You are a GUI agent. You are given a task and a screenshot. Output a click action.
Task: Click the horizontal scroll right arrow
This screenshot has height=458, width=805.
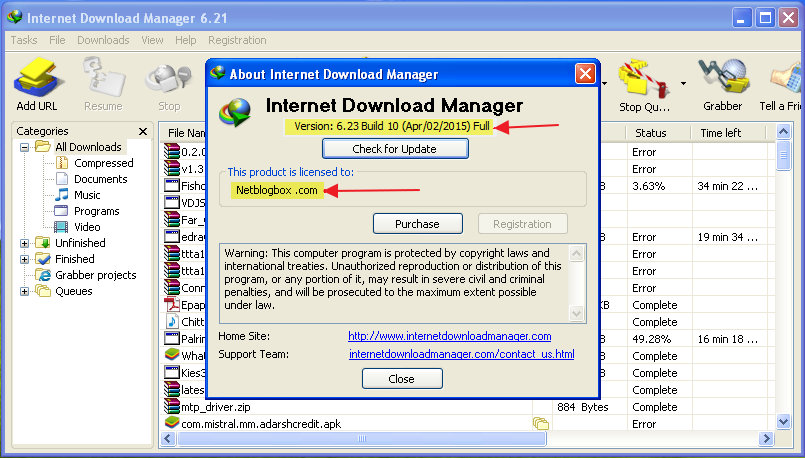(x=766, y=438)
